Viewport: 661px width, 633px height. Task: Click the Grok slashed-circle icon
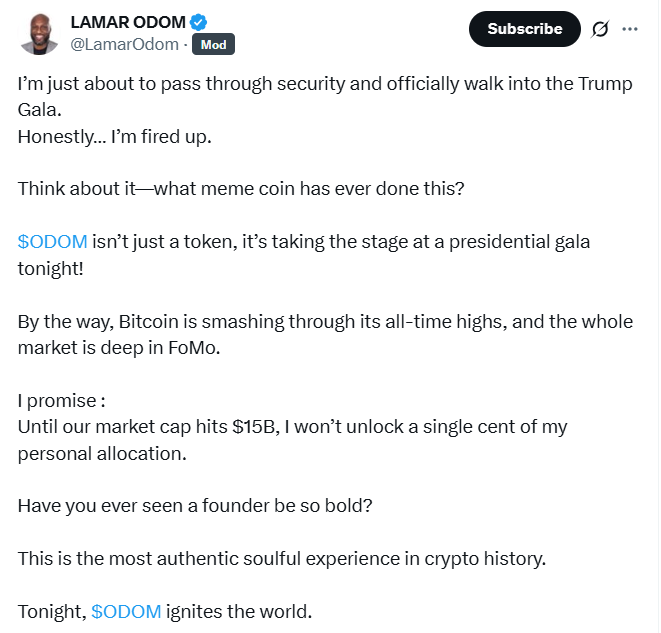coord(599,29)
